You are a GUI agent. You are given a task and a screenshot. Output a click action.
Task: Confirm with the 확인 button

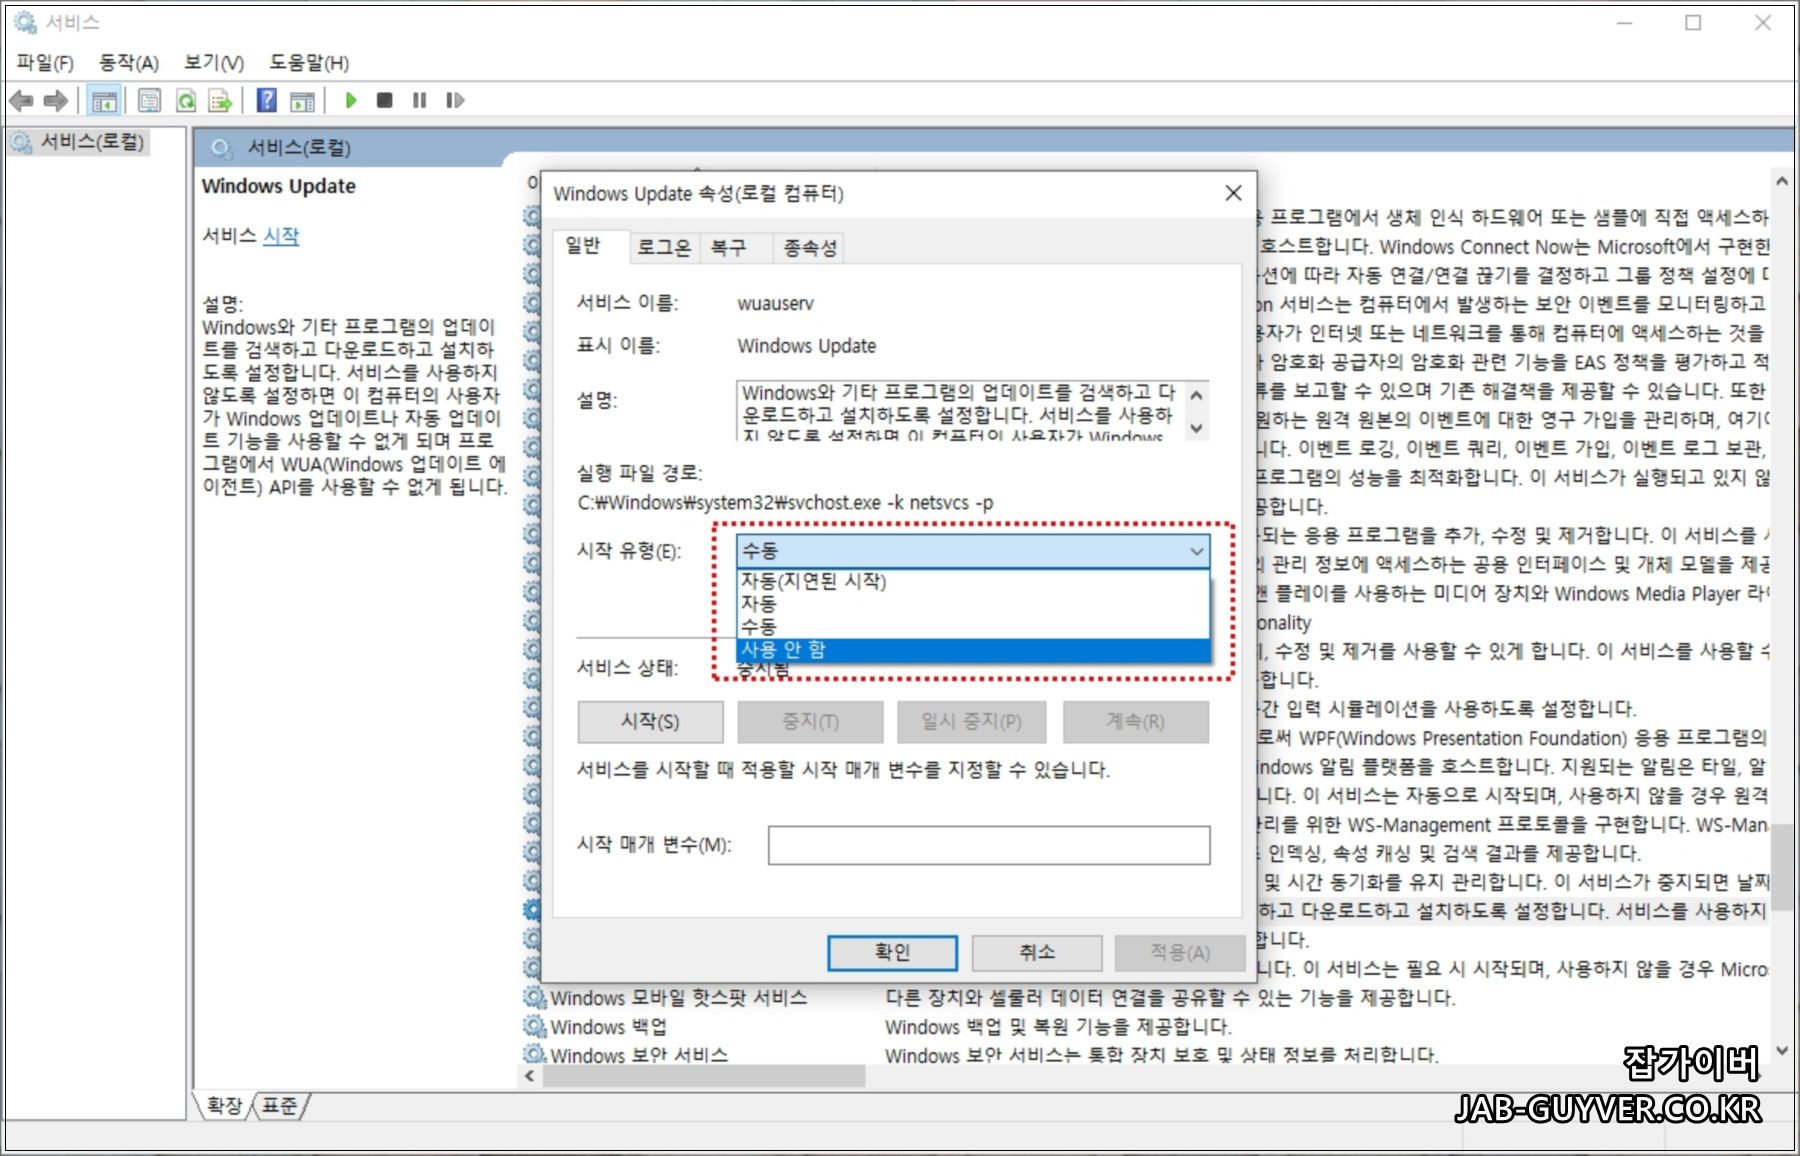click(892, 953)
